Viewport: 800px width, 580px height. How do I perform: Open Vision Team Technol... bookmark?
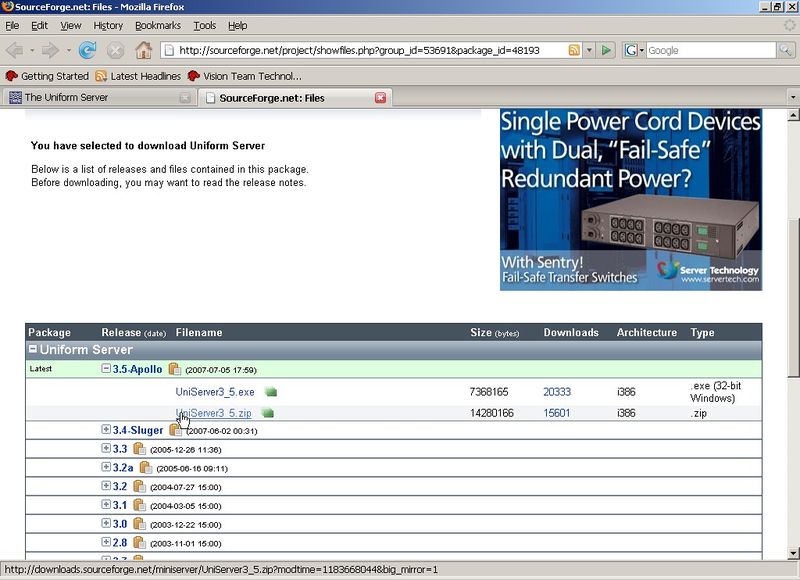tap(244, 76)
